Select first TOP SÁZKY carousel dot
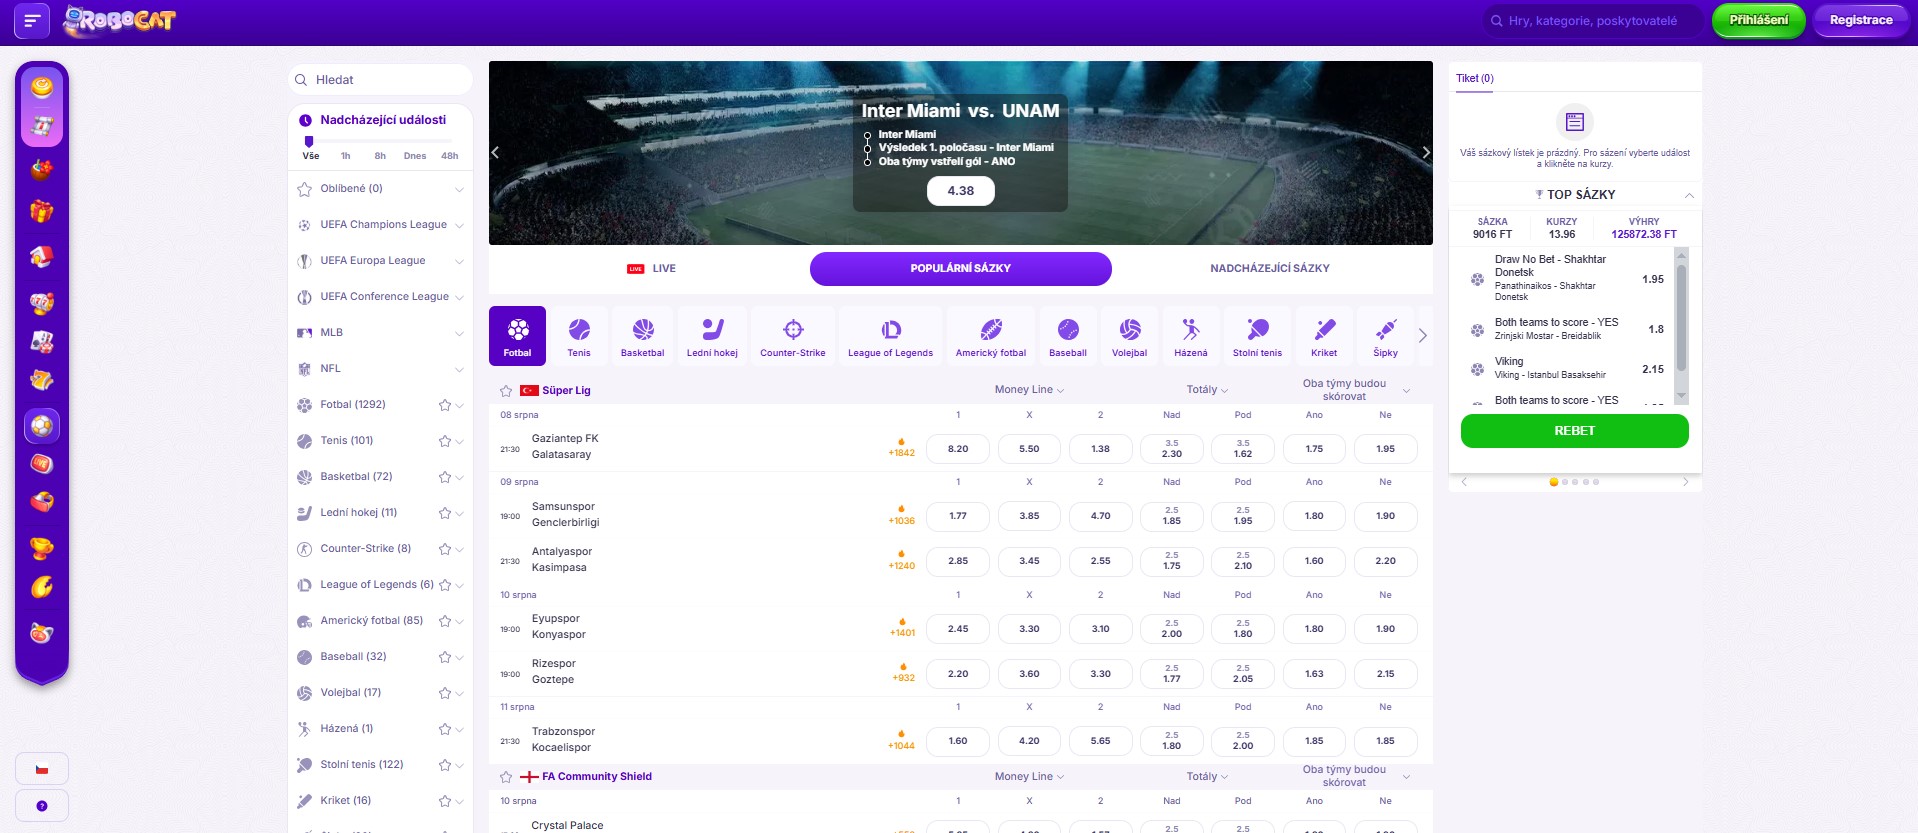1918x833 pixels. pos(1554,482)
